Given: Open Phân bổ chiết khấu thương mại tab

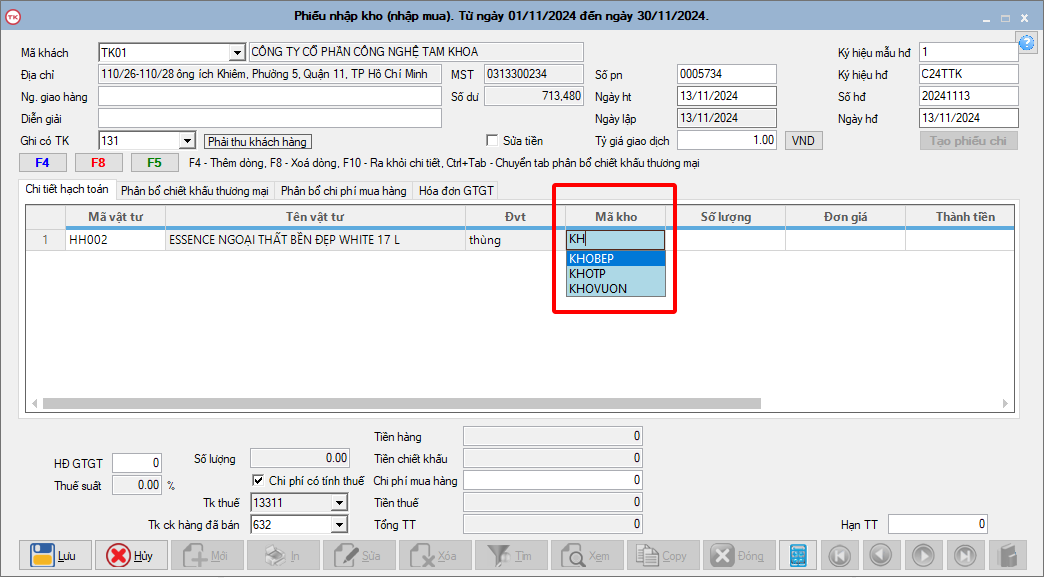Looking at the screenshot, I should [195, 191].
